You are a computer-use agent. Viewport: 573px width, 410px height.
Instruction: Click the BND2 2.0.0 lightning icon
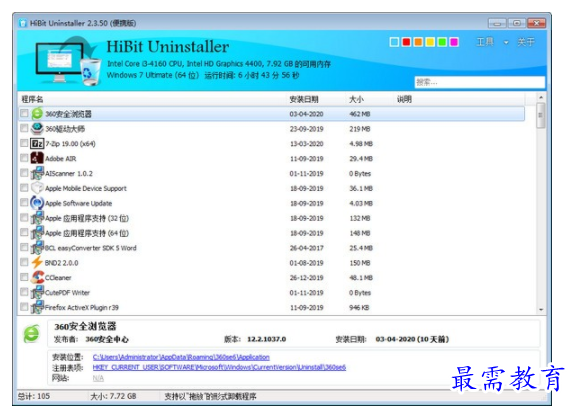[x=37, y=263]
